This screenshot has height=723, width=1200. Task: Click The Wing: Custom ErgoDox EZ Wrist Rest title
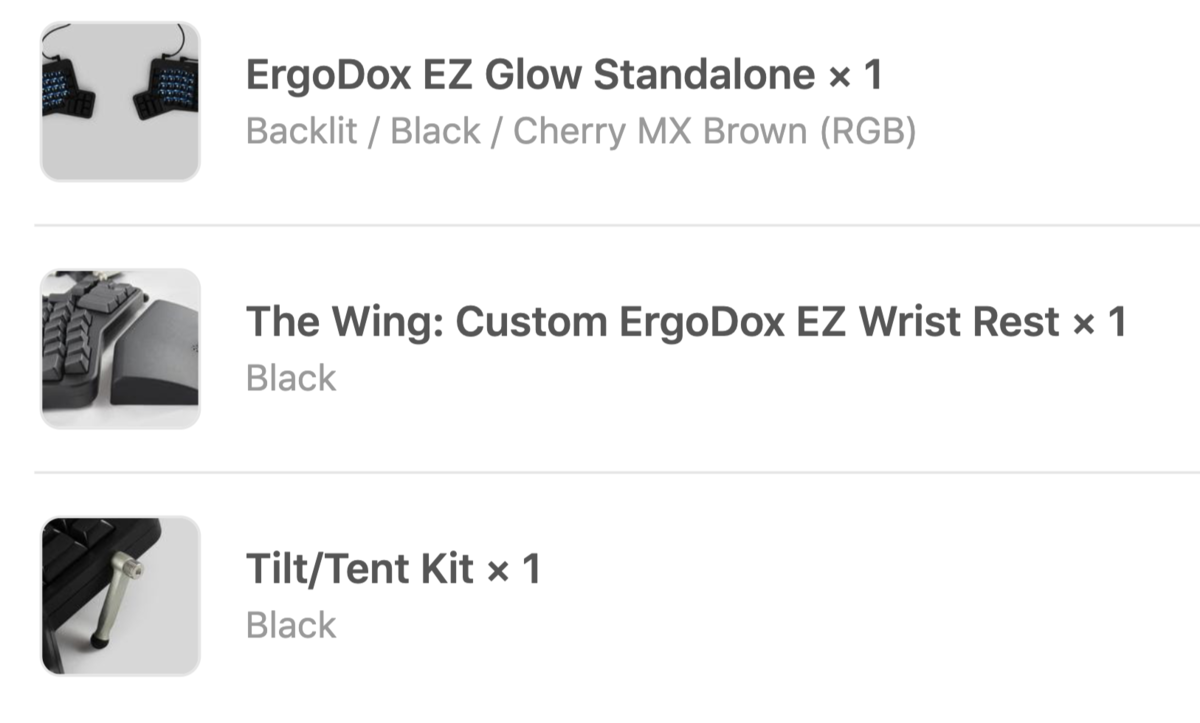pyautogui.click(x=652, y=322)
